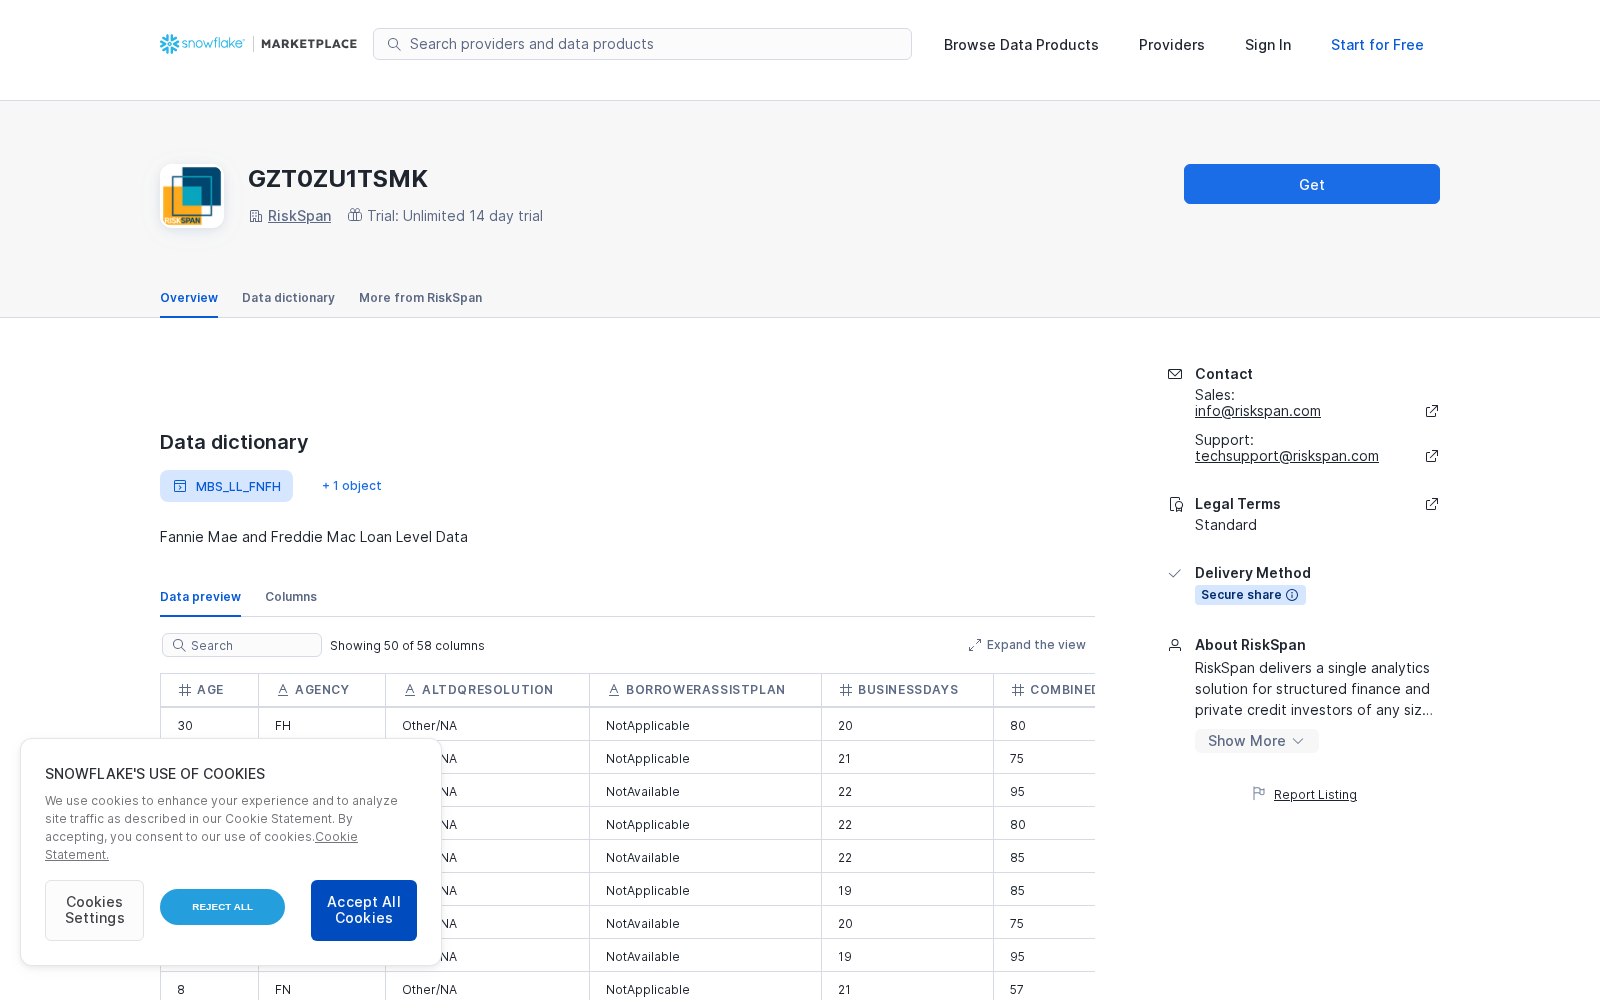Click the magnifier icon in marketplace search

coord(394,44)
